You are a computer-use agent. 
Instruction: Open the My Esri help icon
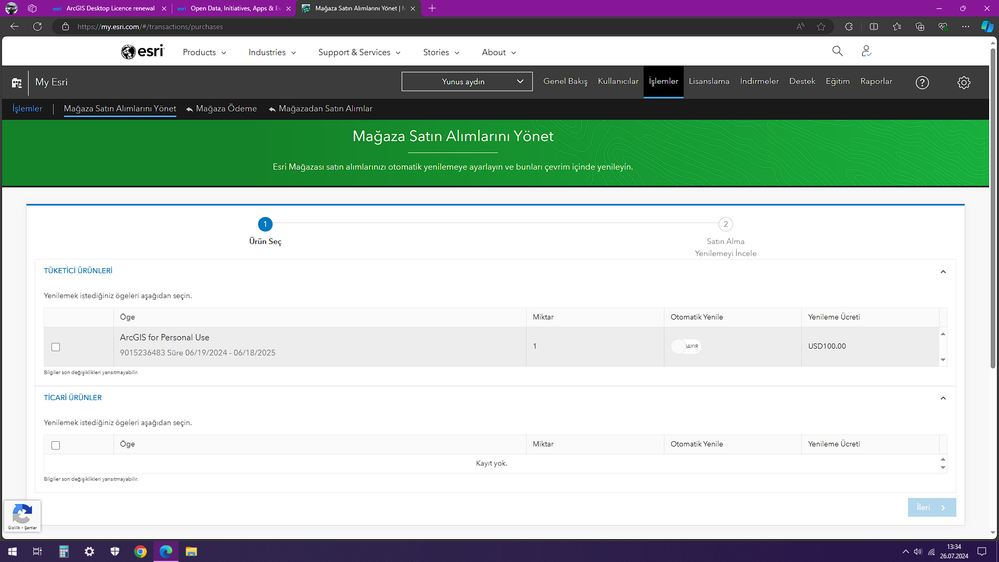[x=922, y=82]
